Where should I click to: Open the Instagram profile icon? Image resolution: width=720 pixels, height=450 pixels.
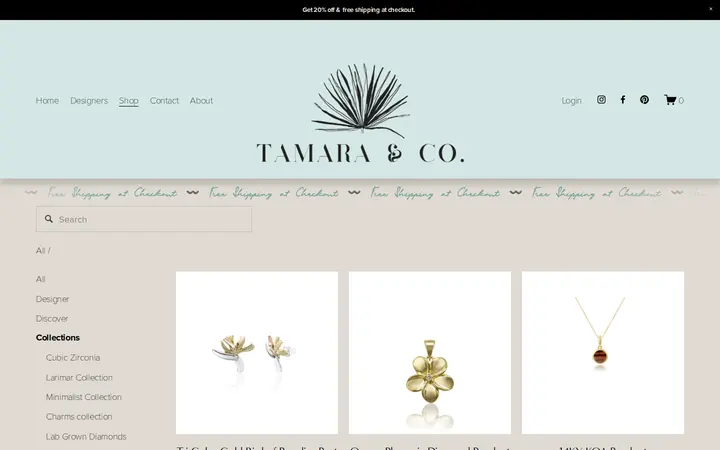pos(601,100)
